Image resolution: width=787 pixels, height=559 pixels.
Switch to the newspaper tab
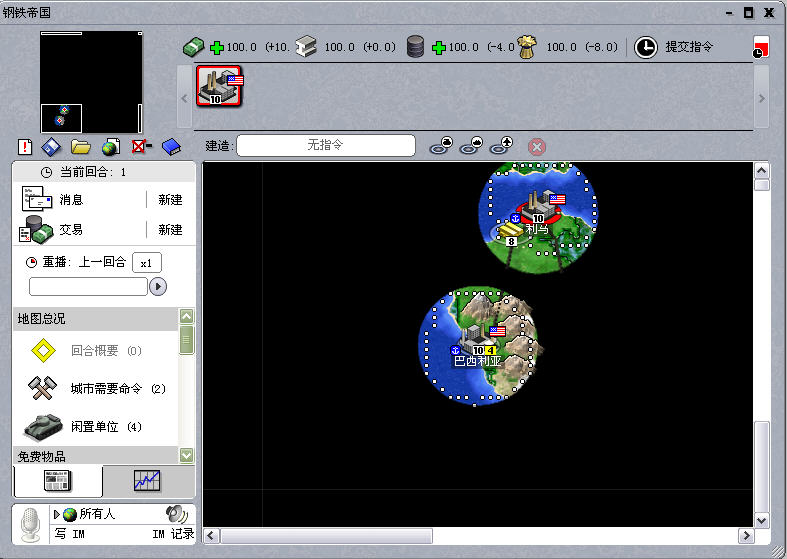coord(58,481)
